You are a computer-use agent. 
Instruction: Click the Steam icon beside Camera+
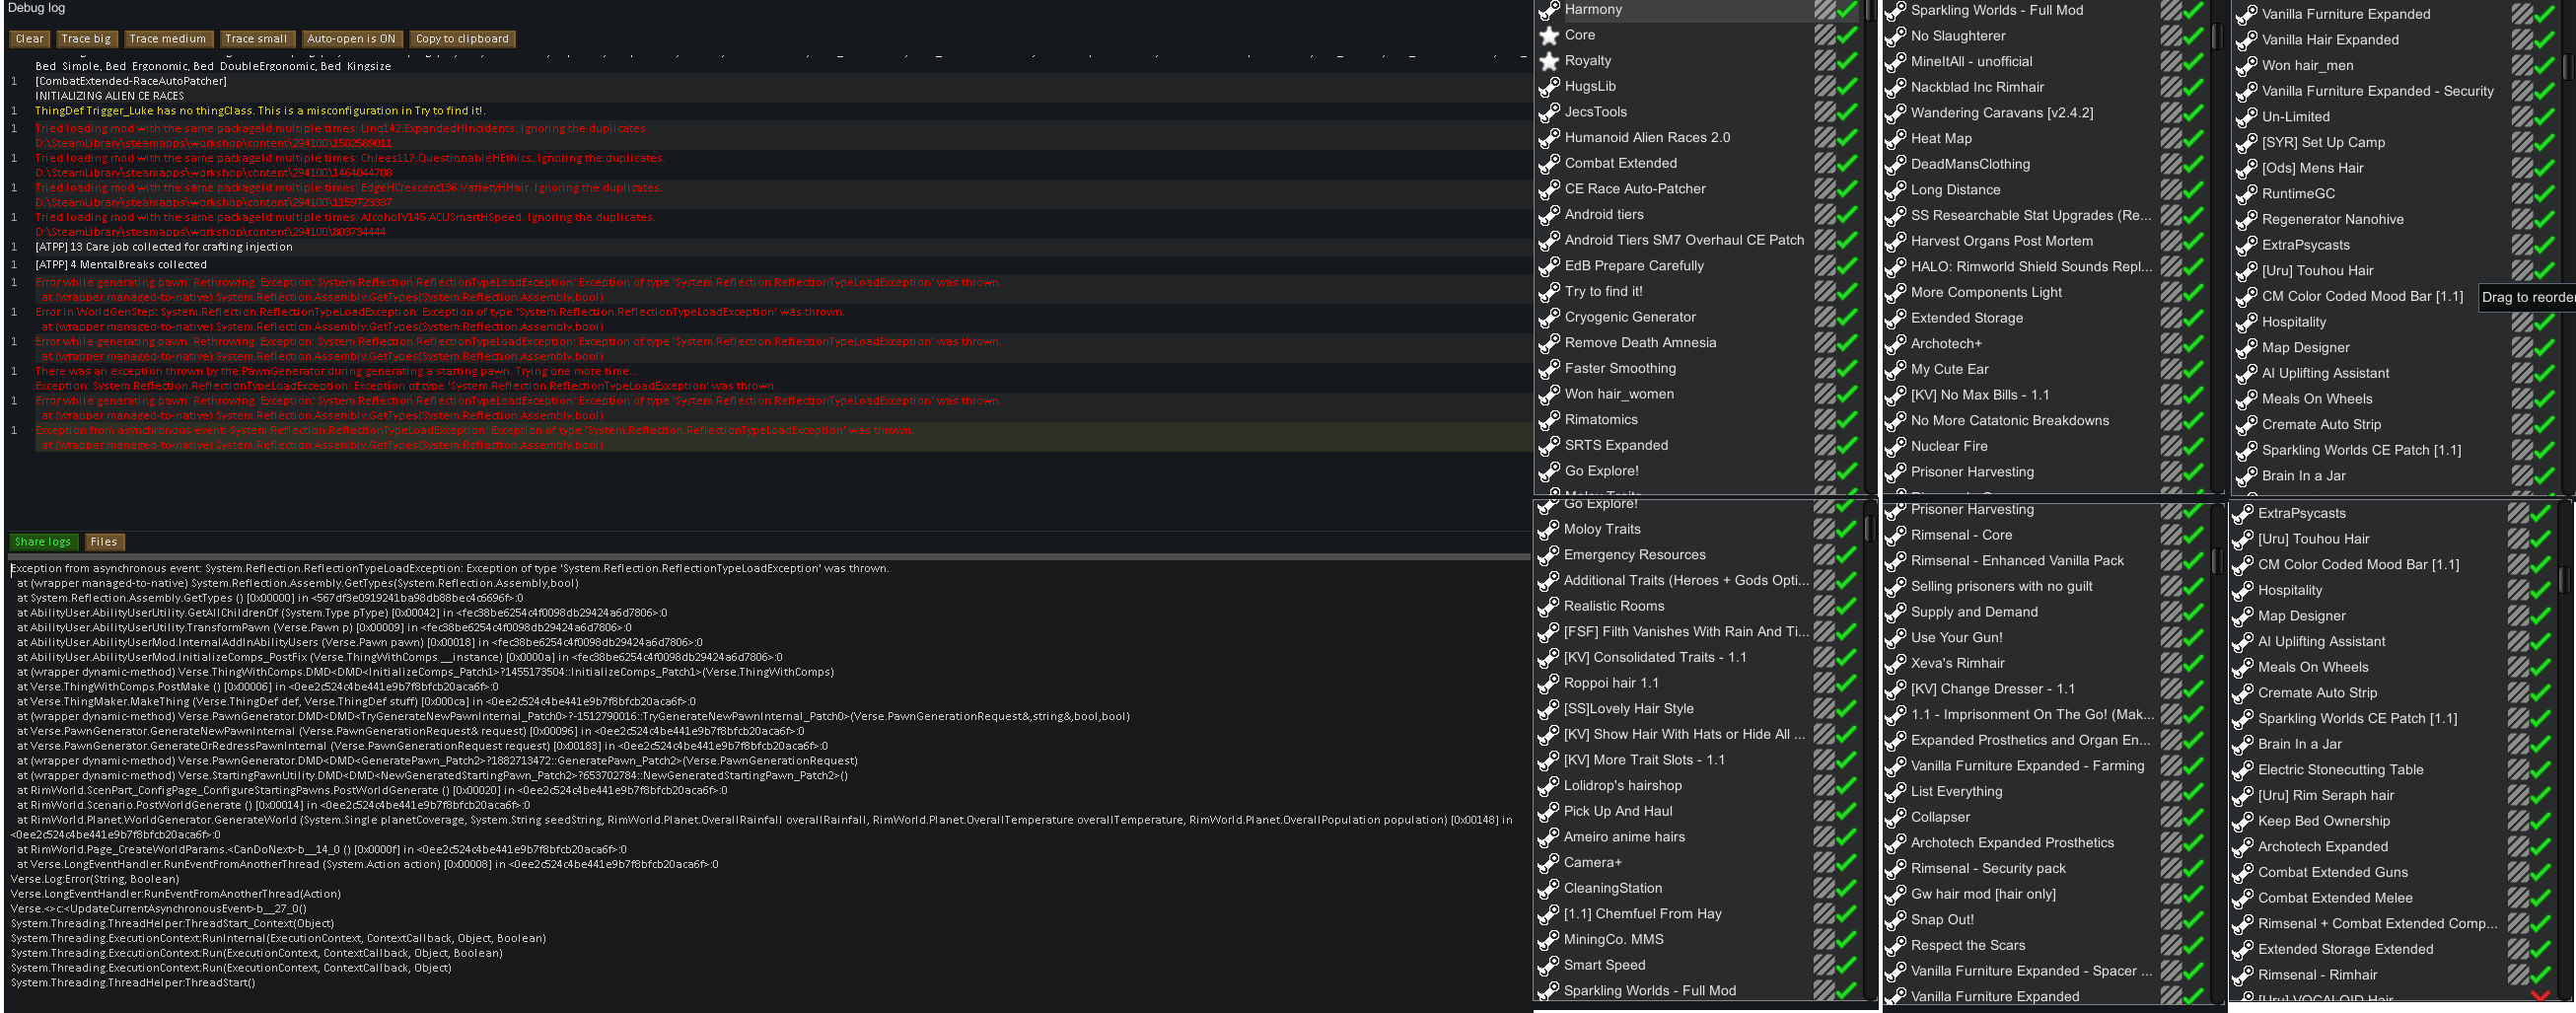point(1548,863)
